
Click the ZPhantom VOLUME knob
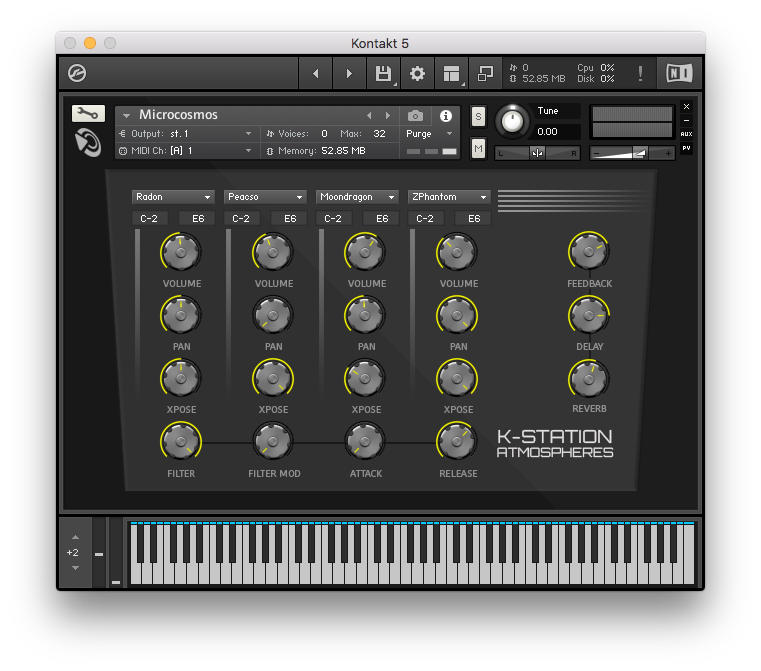click(457, 252)
